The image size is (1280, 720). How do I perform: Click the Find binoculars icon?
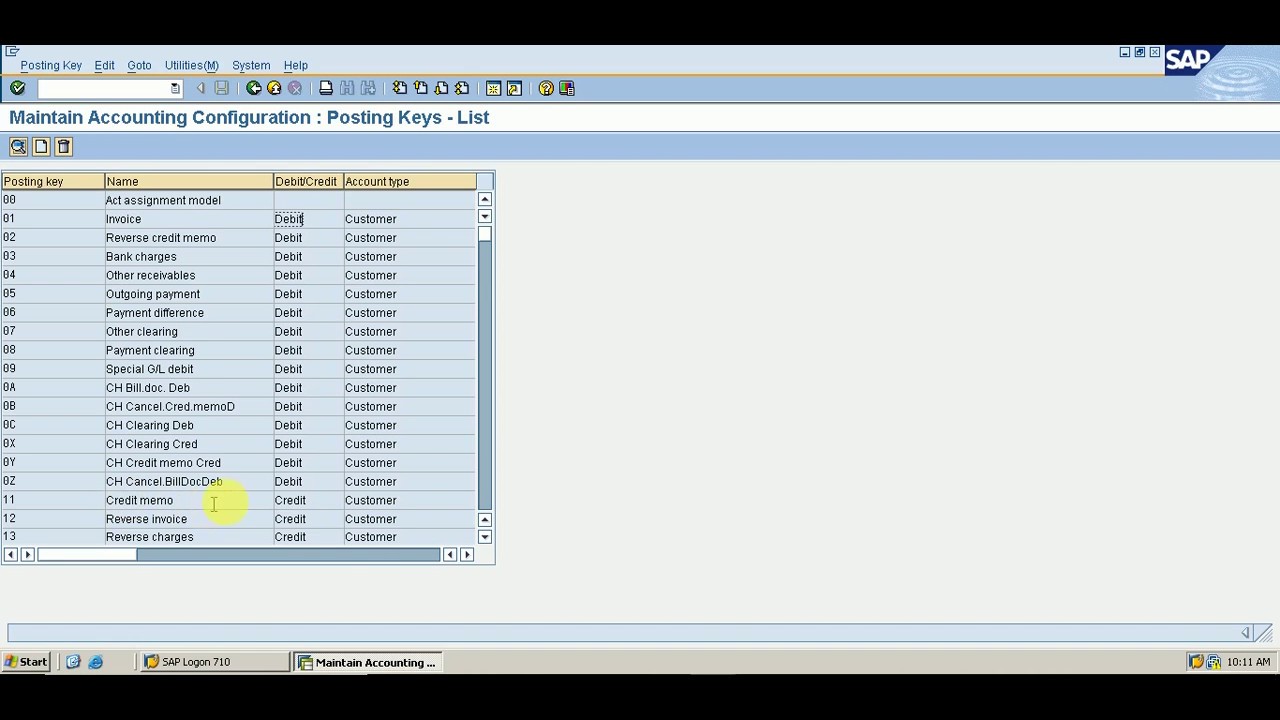click(347, 88)
